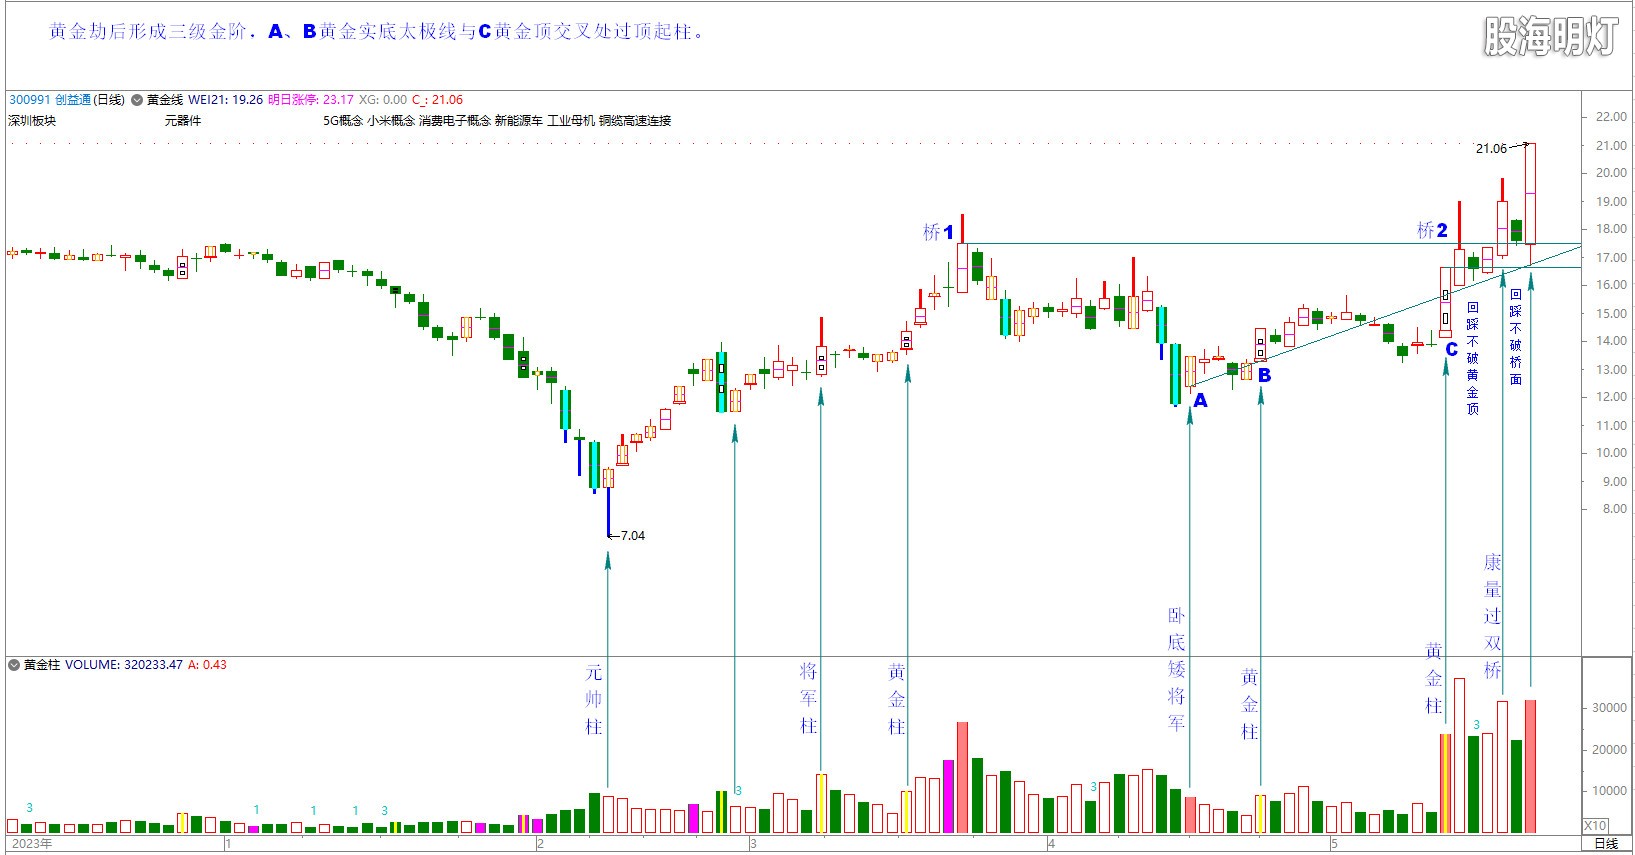The image size is (1635, 855).
Task: Click the (日线) period label beside the stock name
Action: click(x=109, y=100)
